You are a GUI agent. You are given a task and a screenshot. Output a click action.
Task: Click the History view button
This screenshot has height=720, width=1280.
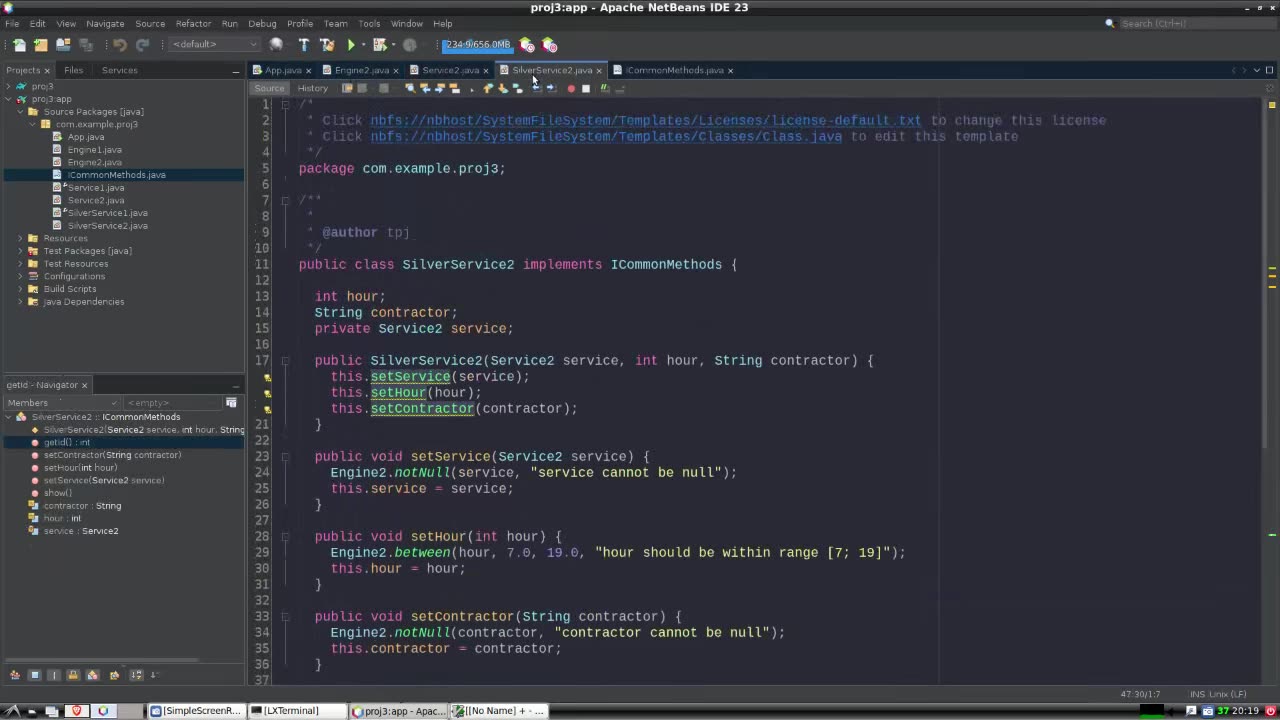(312, 88)
